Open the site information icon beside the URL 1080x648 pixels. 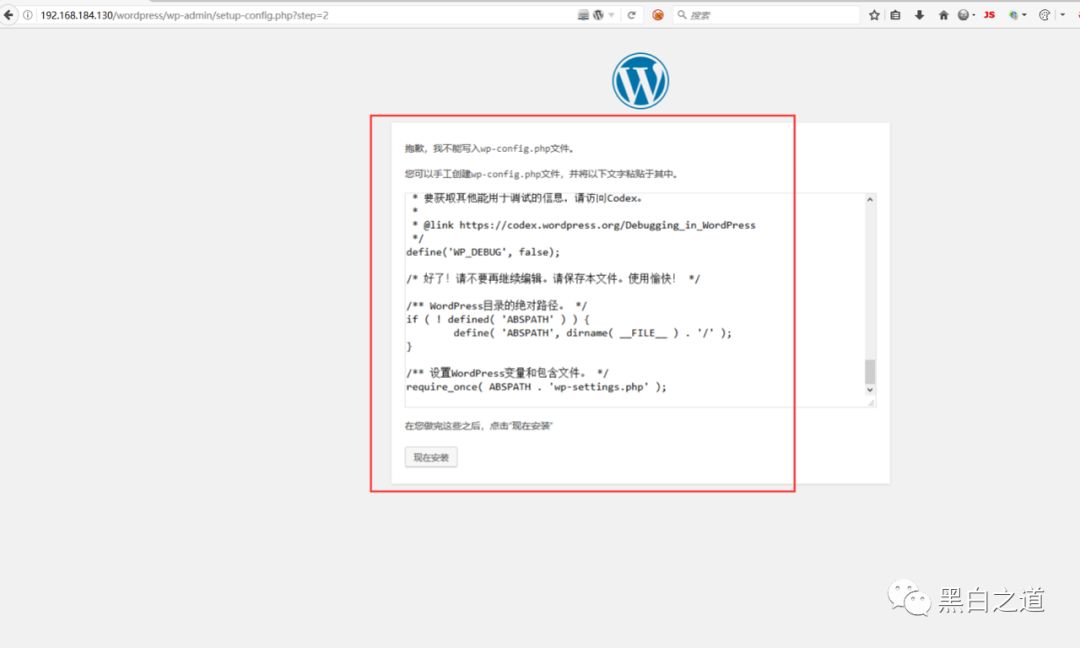pyautogui.click(x=28, y=15)
